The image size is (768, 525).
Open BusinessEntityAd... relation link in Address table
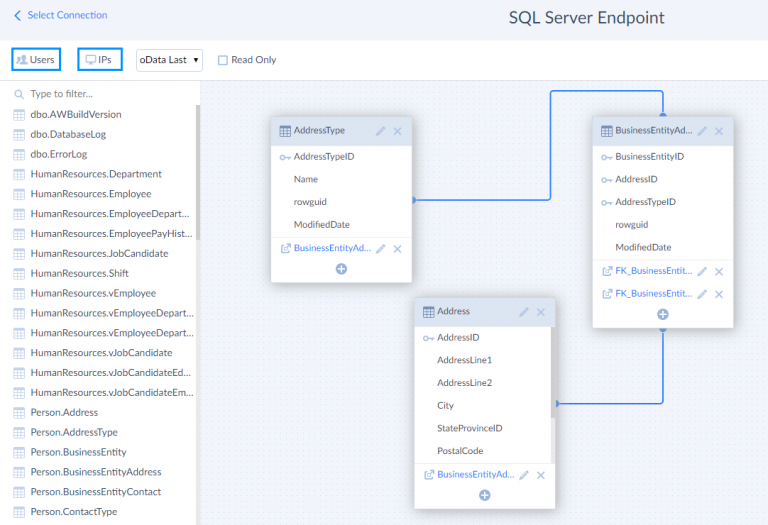[x=475, y=474]
